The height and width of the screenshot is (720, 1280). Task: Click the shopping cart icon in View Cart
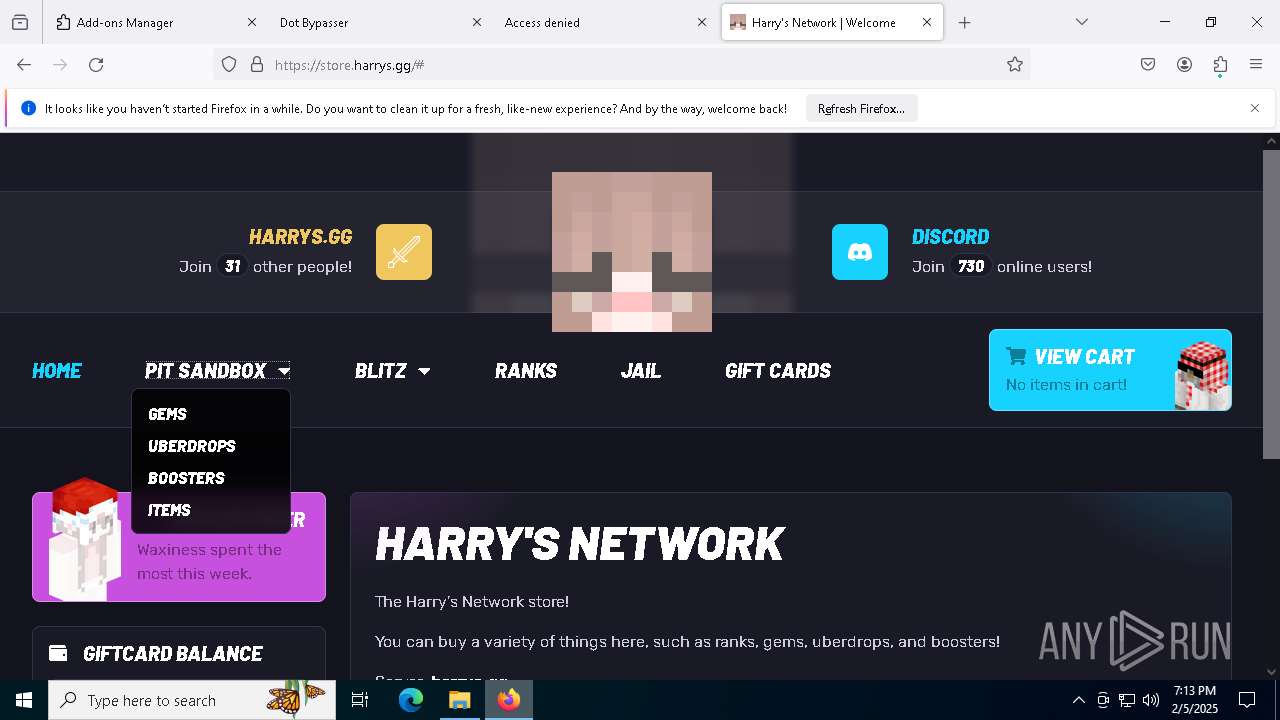[1016, 356]
